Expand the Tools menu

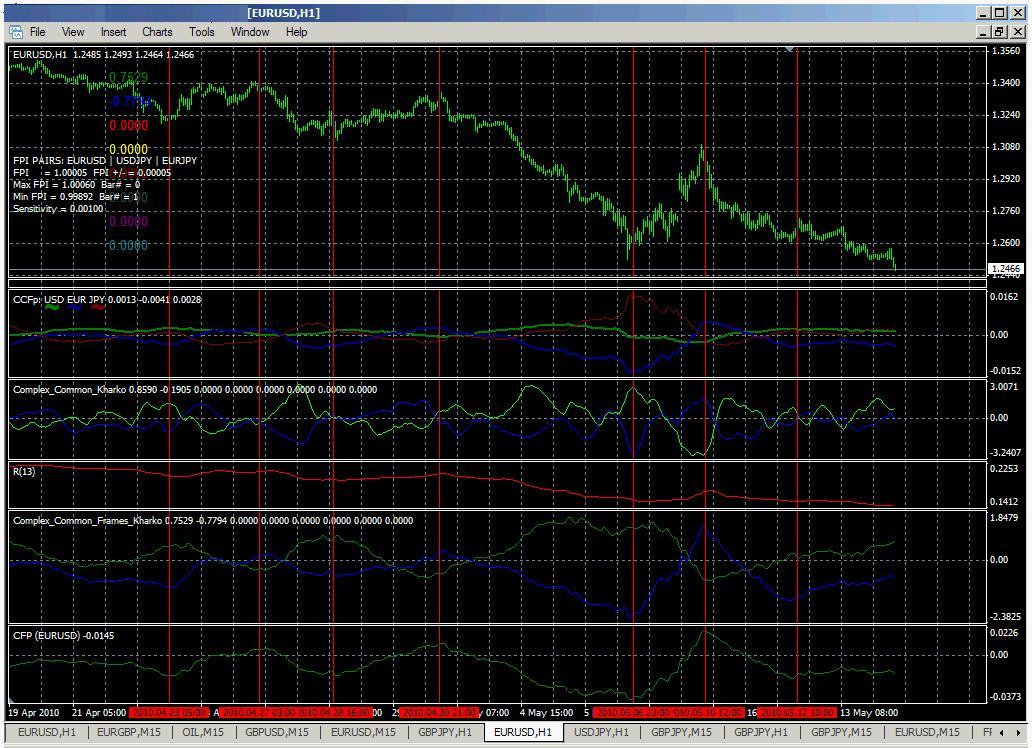202,32
